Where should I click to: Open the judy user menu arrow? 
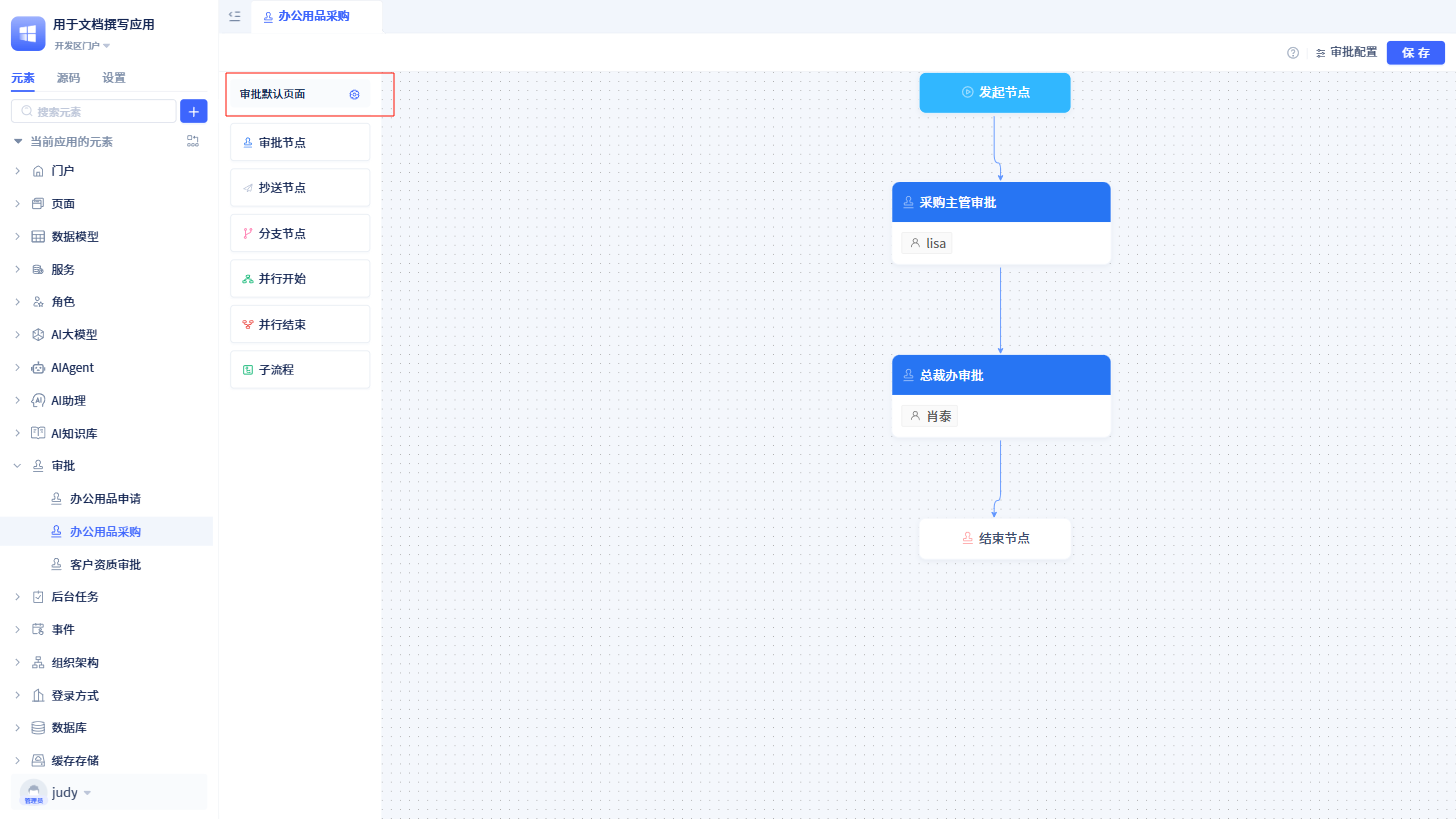[87, 793]
